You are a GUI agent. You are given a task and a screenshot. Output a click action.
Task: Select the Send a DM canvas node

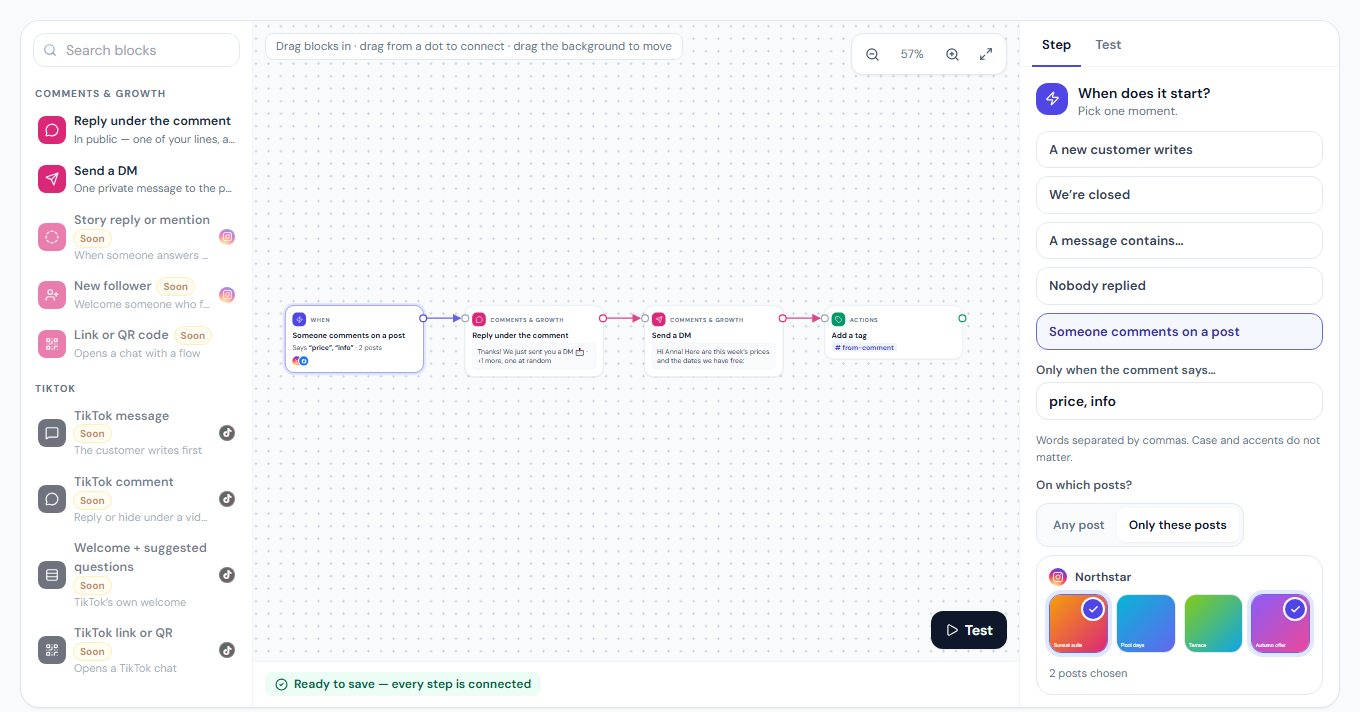[714, 341]
